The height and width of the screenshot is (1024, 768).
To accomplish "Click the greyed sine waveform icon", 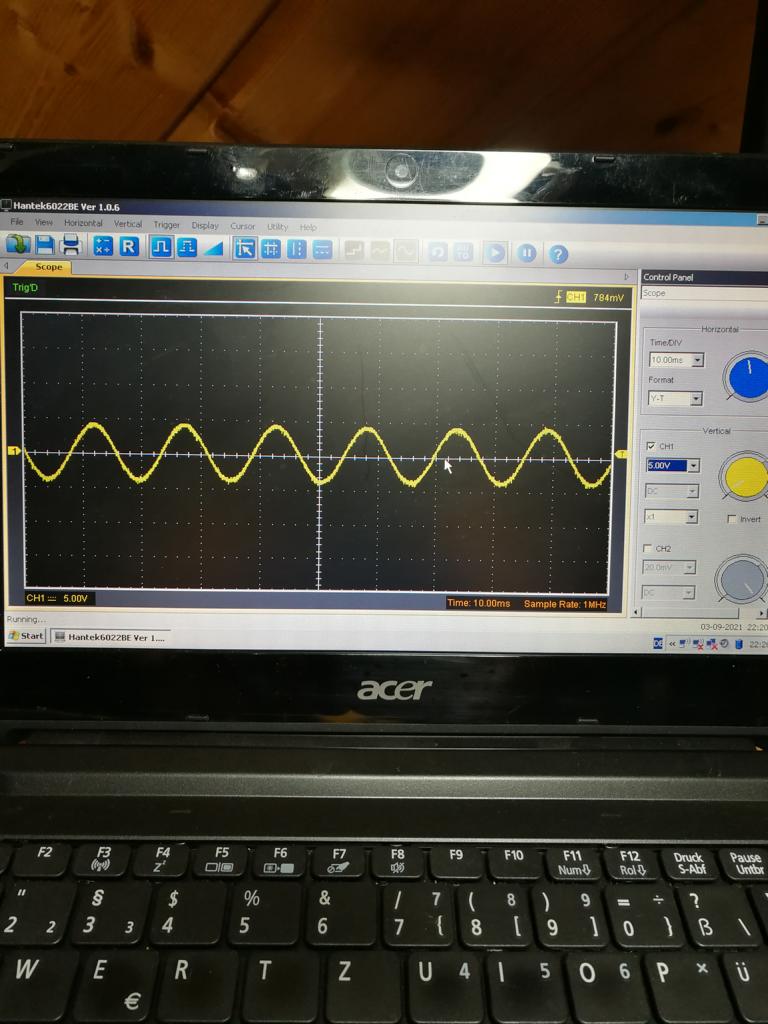I will coord(406,251).
